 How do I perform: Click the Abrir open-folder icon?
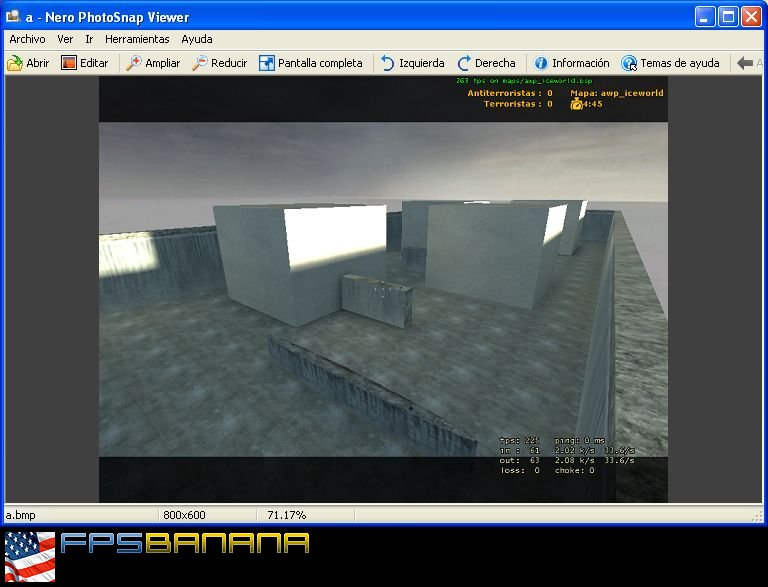[x=15, y=63]
